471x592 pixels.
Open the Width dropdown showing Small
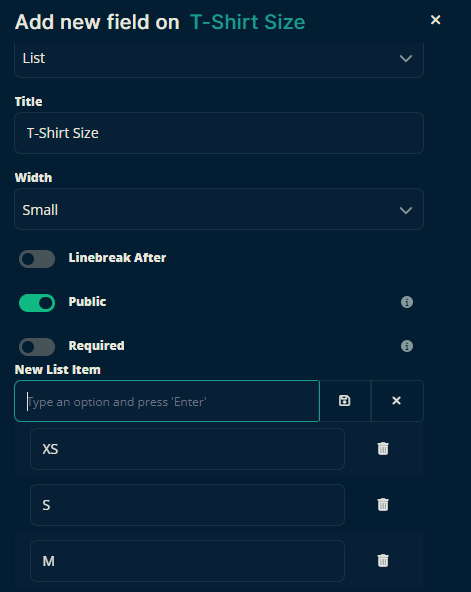click(x=219, y=209)
